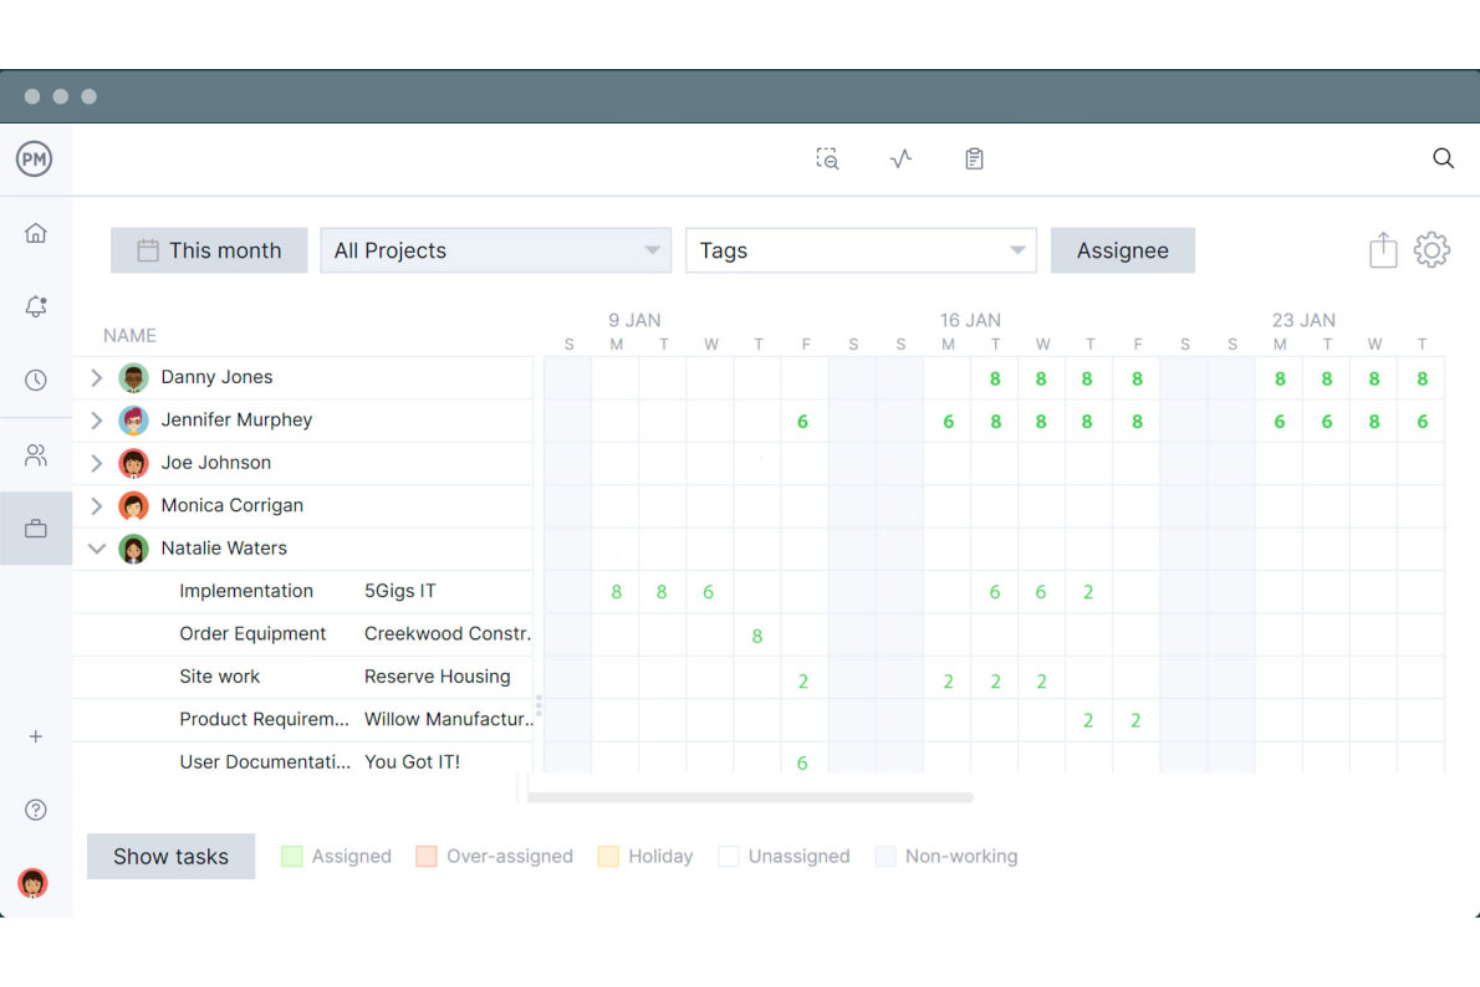Click the export share icon
This screenshot has height=987, width=1480.
pyautogui.click(x=1383, y=250)
